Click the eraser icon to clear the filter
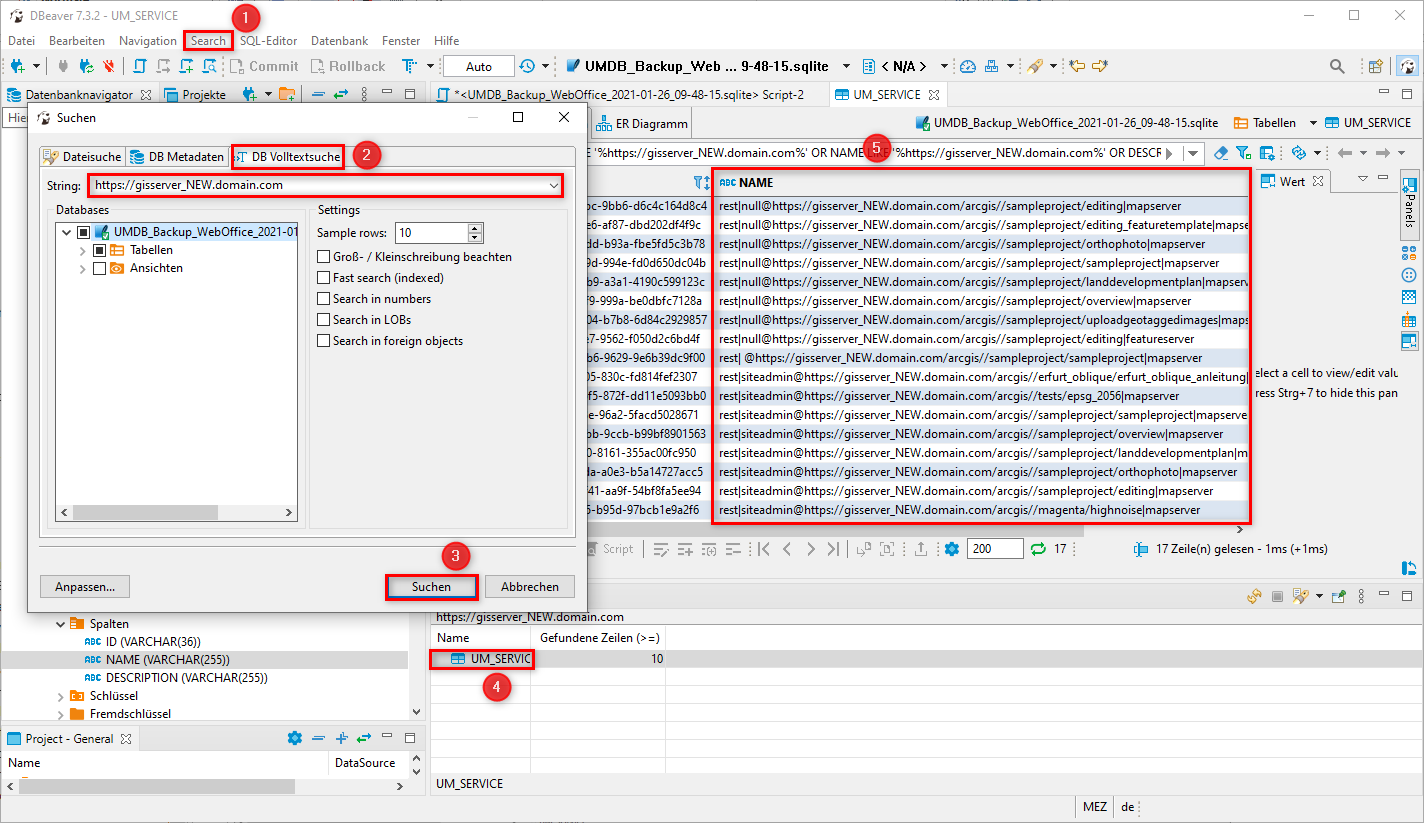The height and width of the screenshot is (823, 1424). click(x=1221, y=153)
